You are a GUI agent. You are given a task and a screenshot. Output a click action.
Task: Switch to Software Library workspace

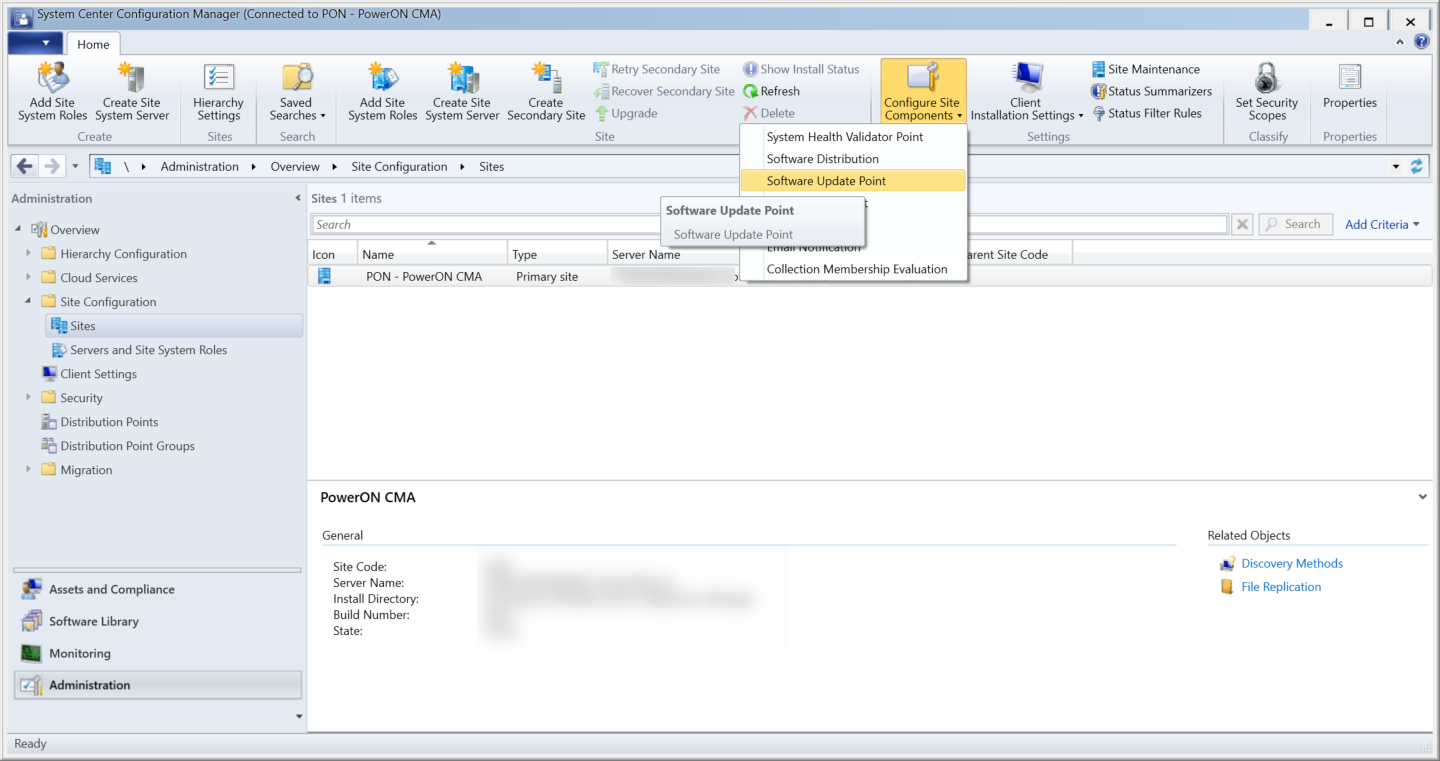[x=157, y=622]
